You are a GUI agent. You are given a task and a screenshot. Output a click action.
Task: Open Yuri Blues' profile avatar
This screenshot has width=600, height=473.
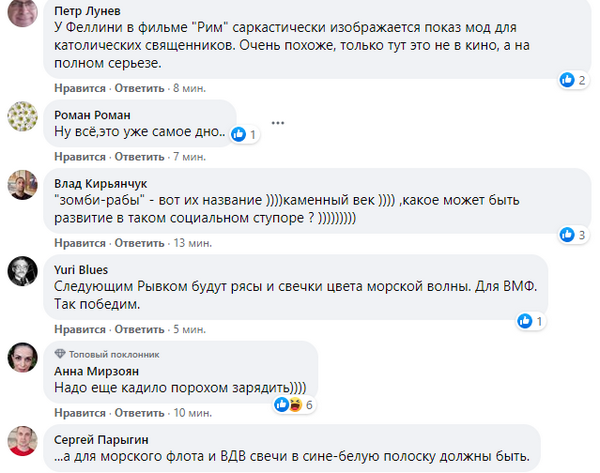23,272
